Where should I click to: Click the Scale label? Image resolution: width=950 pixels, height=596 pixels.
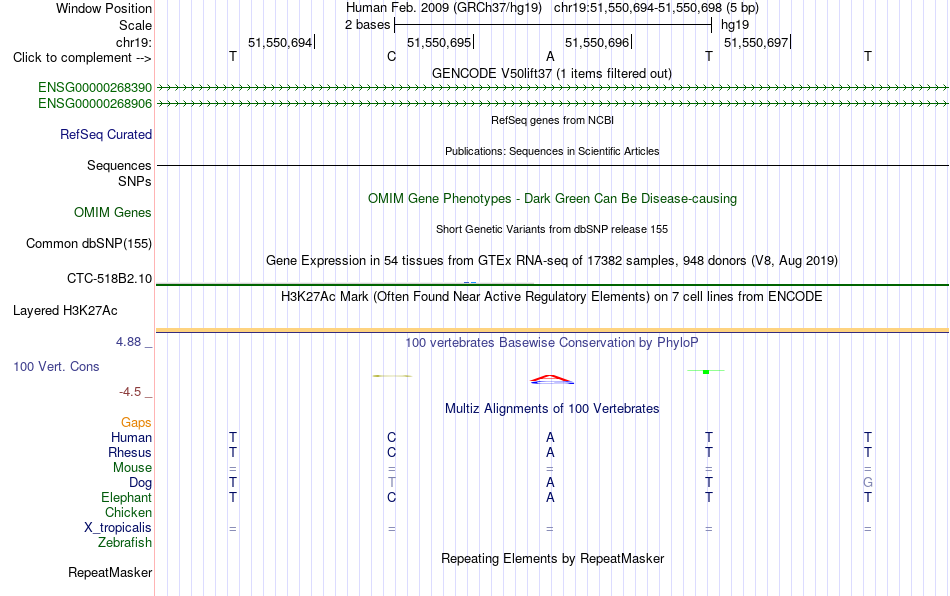pyautogui.click(x=136, y=25)
